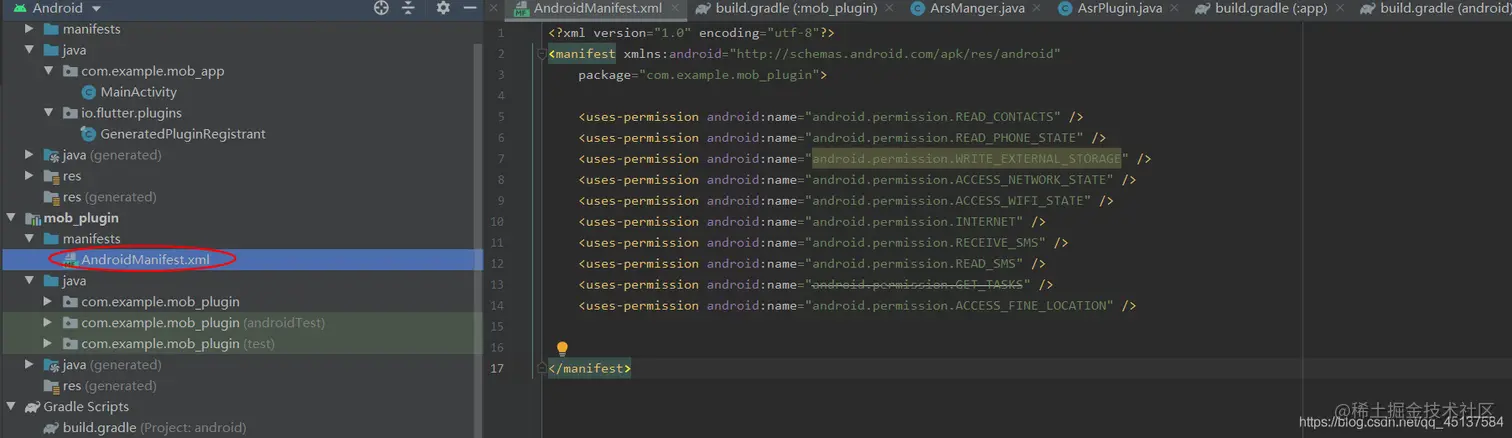The image size is (1512, 438).
Task: Expand com.example.mob_plugin (androidTest) package
Action: click(49, 323)
